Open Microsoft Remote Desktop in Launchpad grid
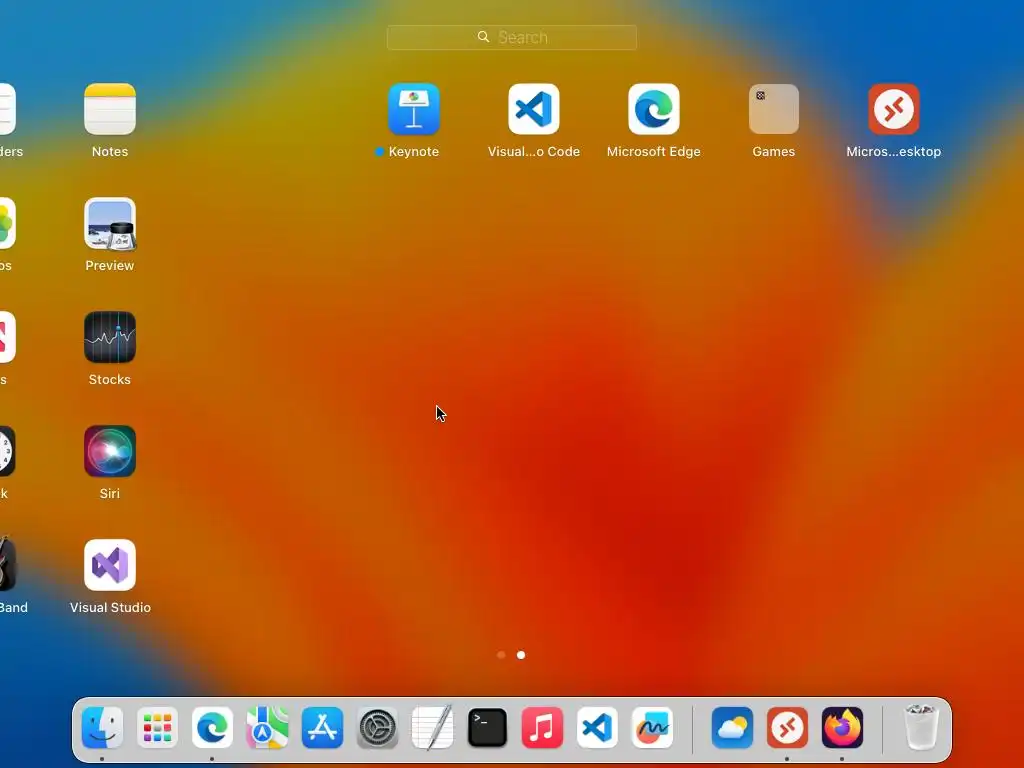 pyautogui.click(x=894, y=109)
